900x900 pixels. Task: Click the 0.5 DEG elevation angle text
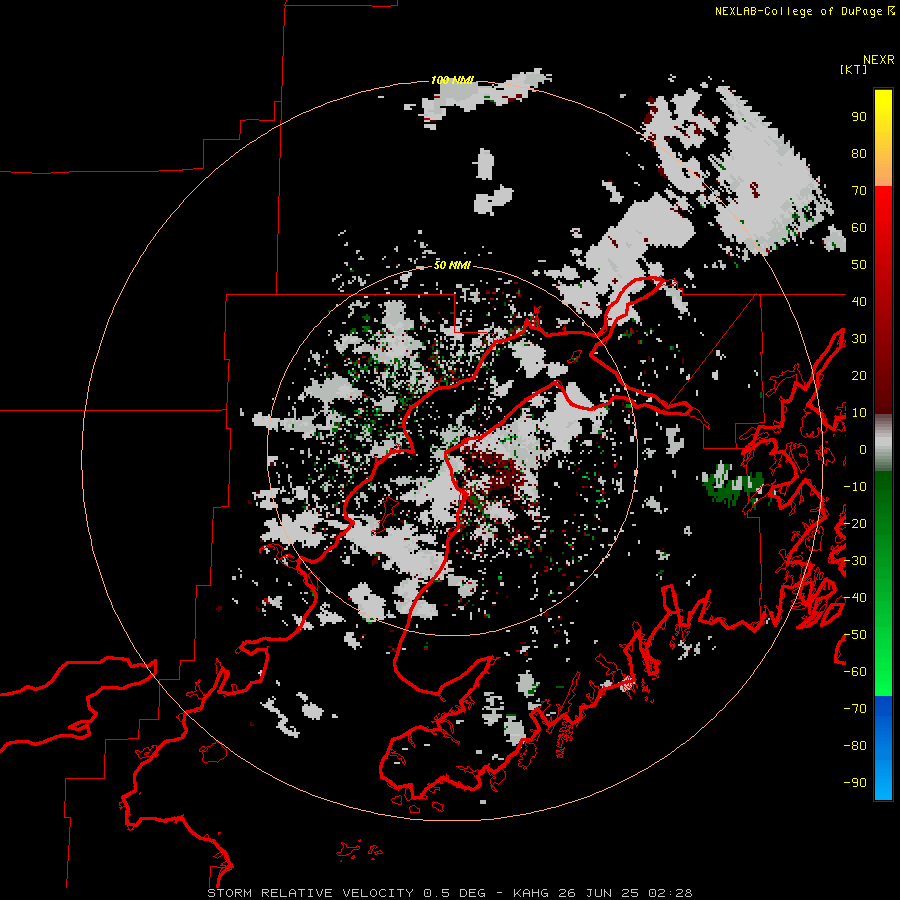[454, 893]
